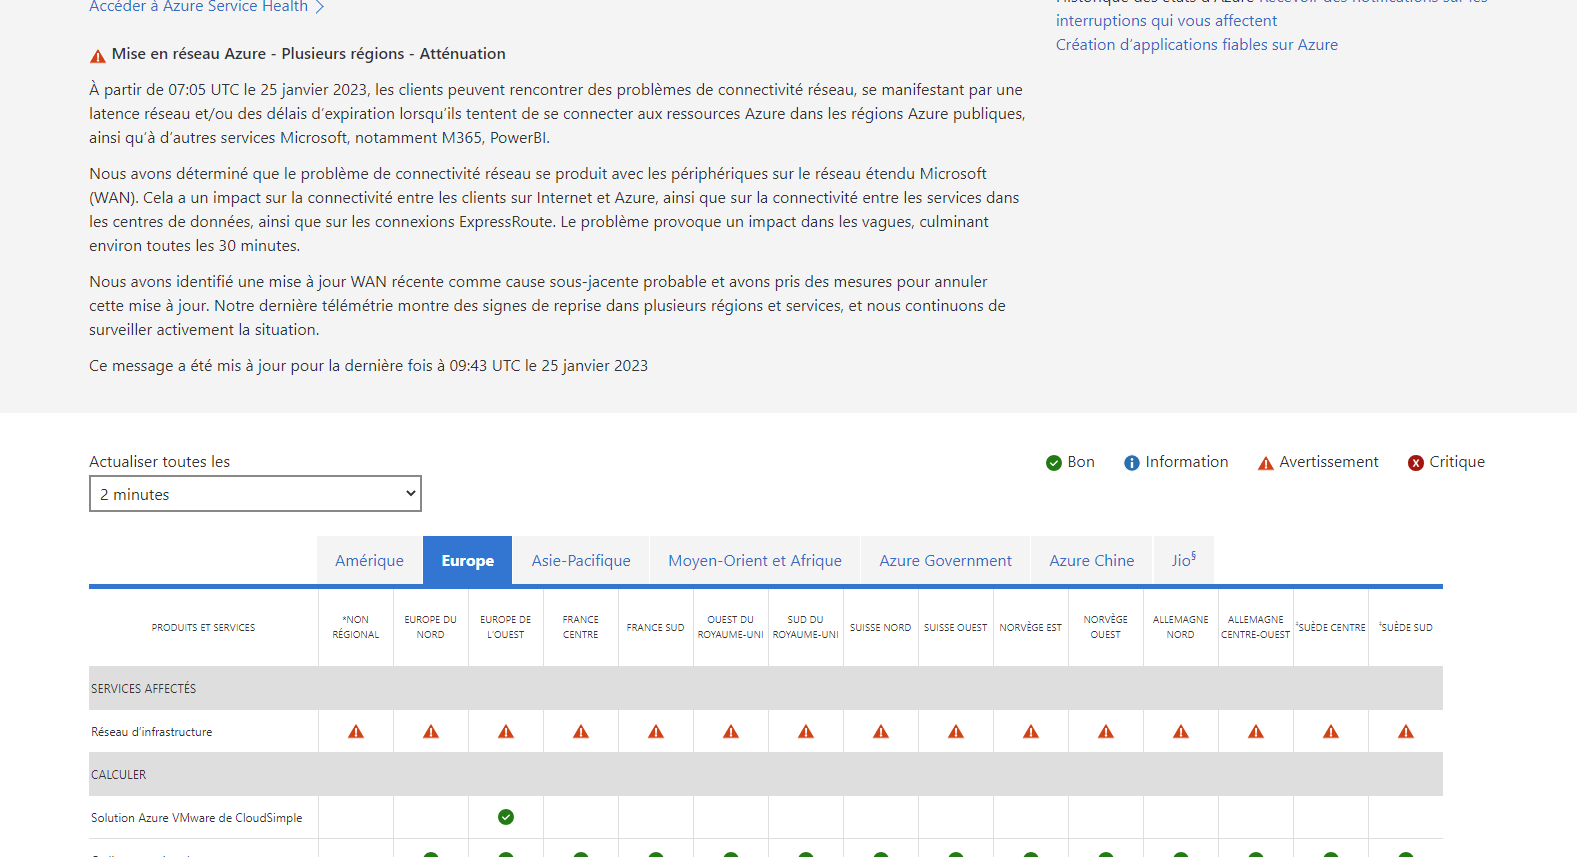Click the Europe de l'Ouest column header
Image resolution: width=1577 pixels, height=857 pixels.
pos(506,627)
